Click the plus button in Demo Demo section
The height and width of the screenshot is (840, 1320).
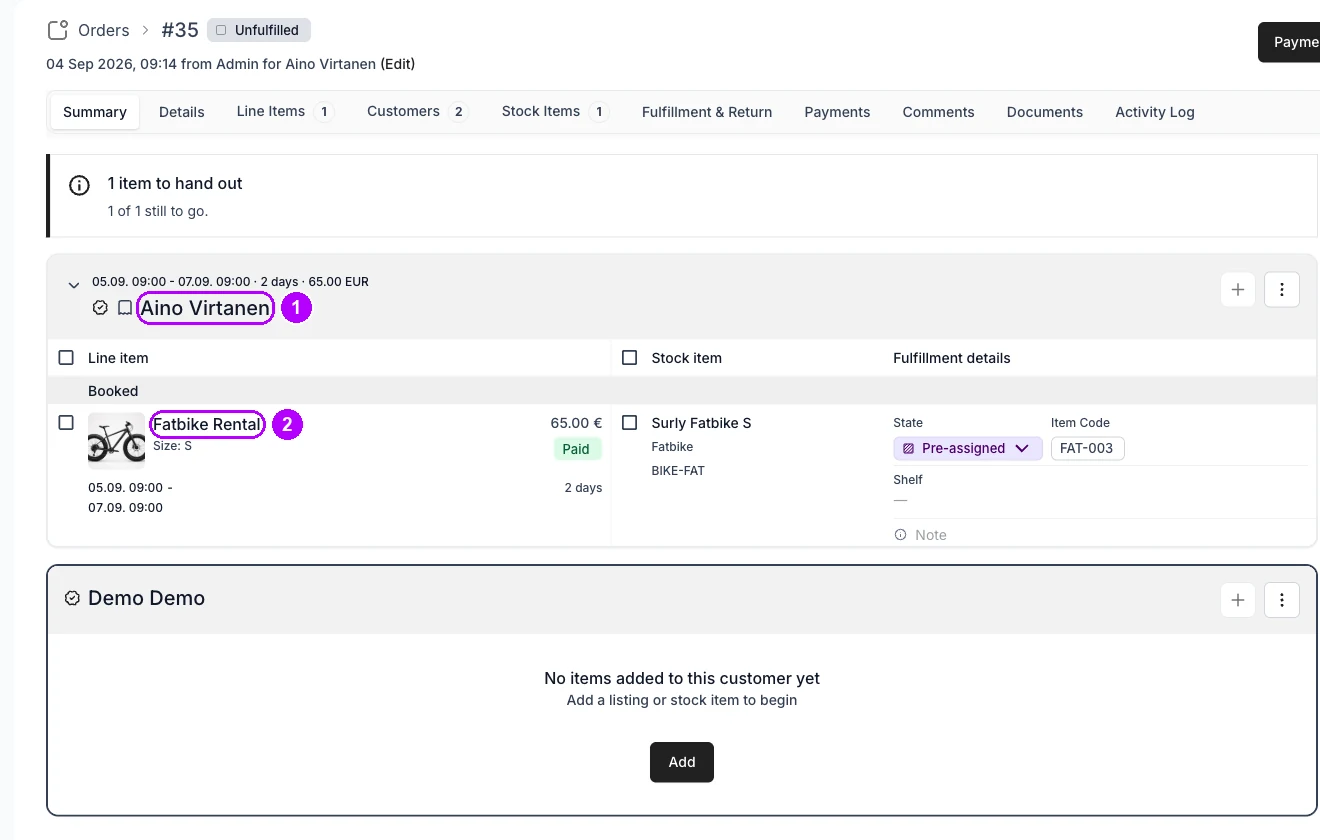[x=1238, y=600]
